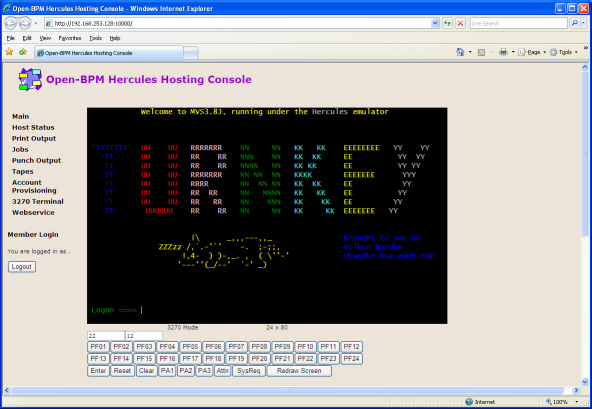
Task: Click the Stop loading red X icon
Action: click(x=460, y=23)
